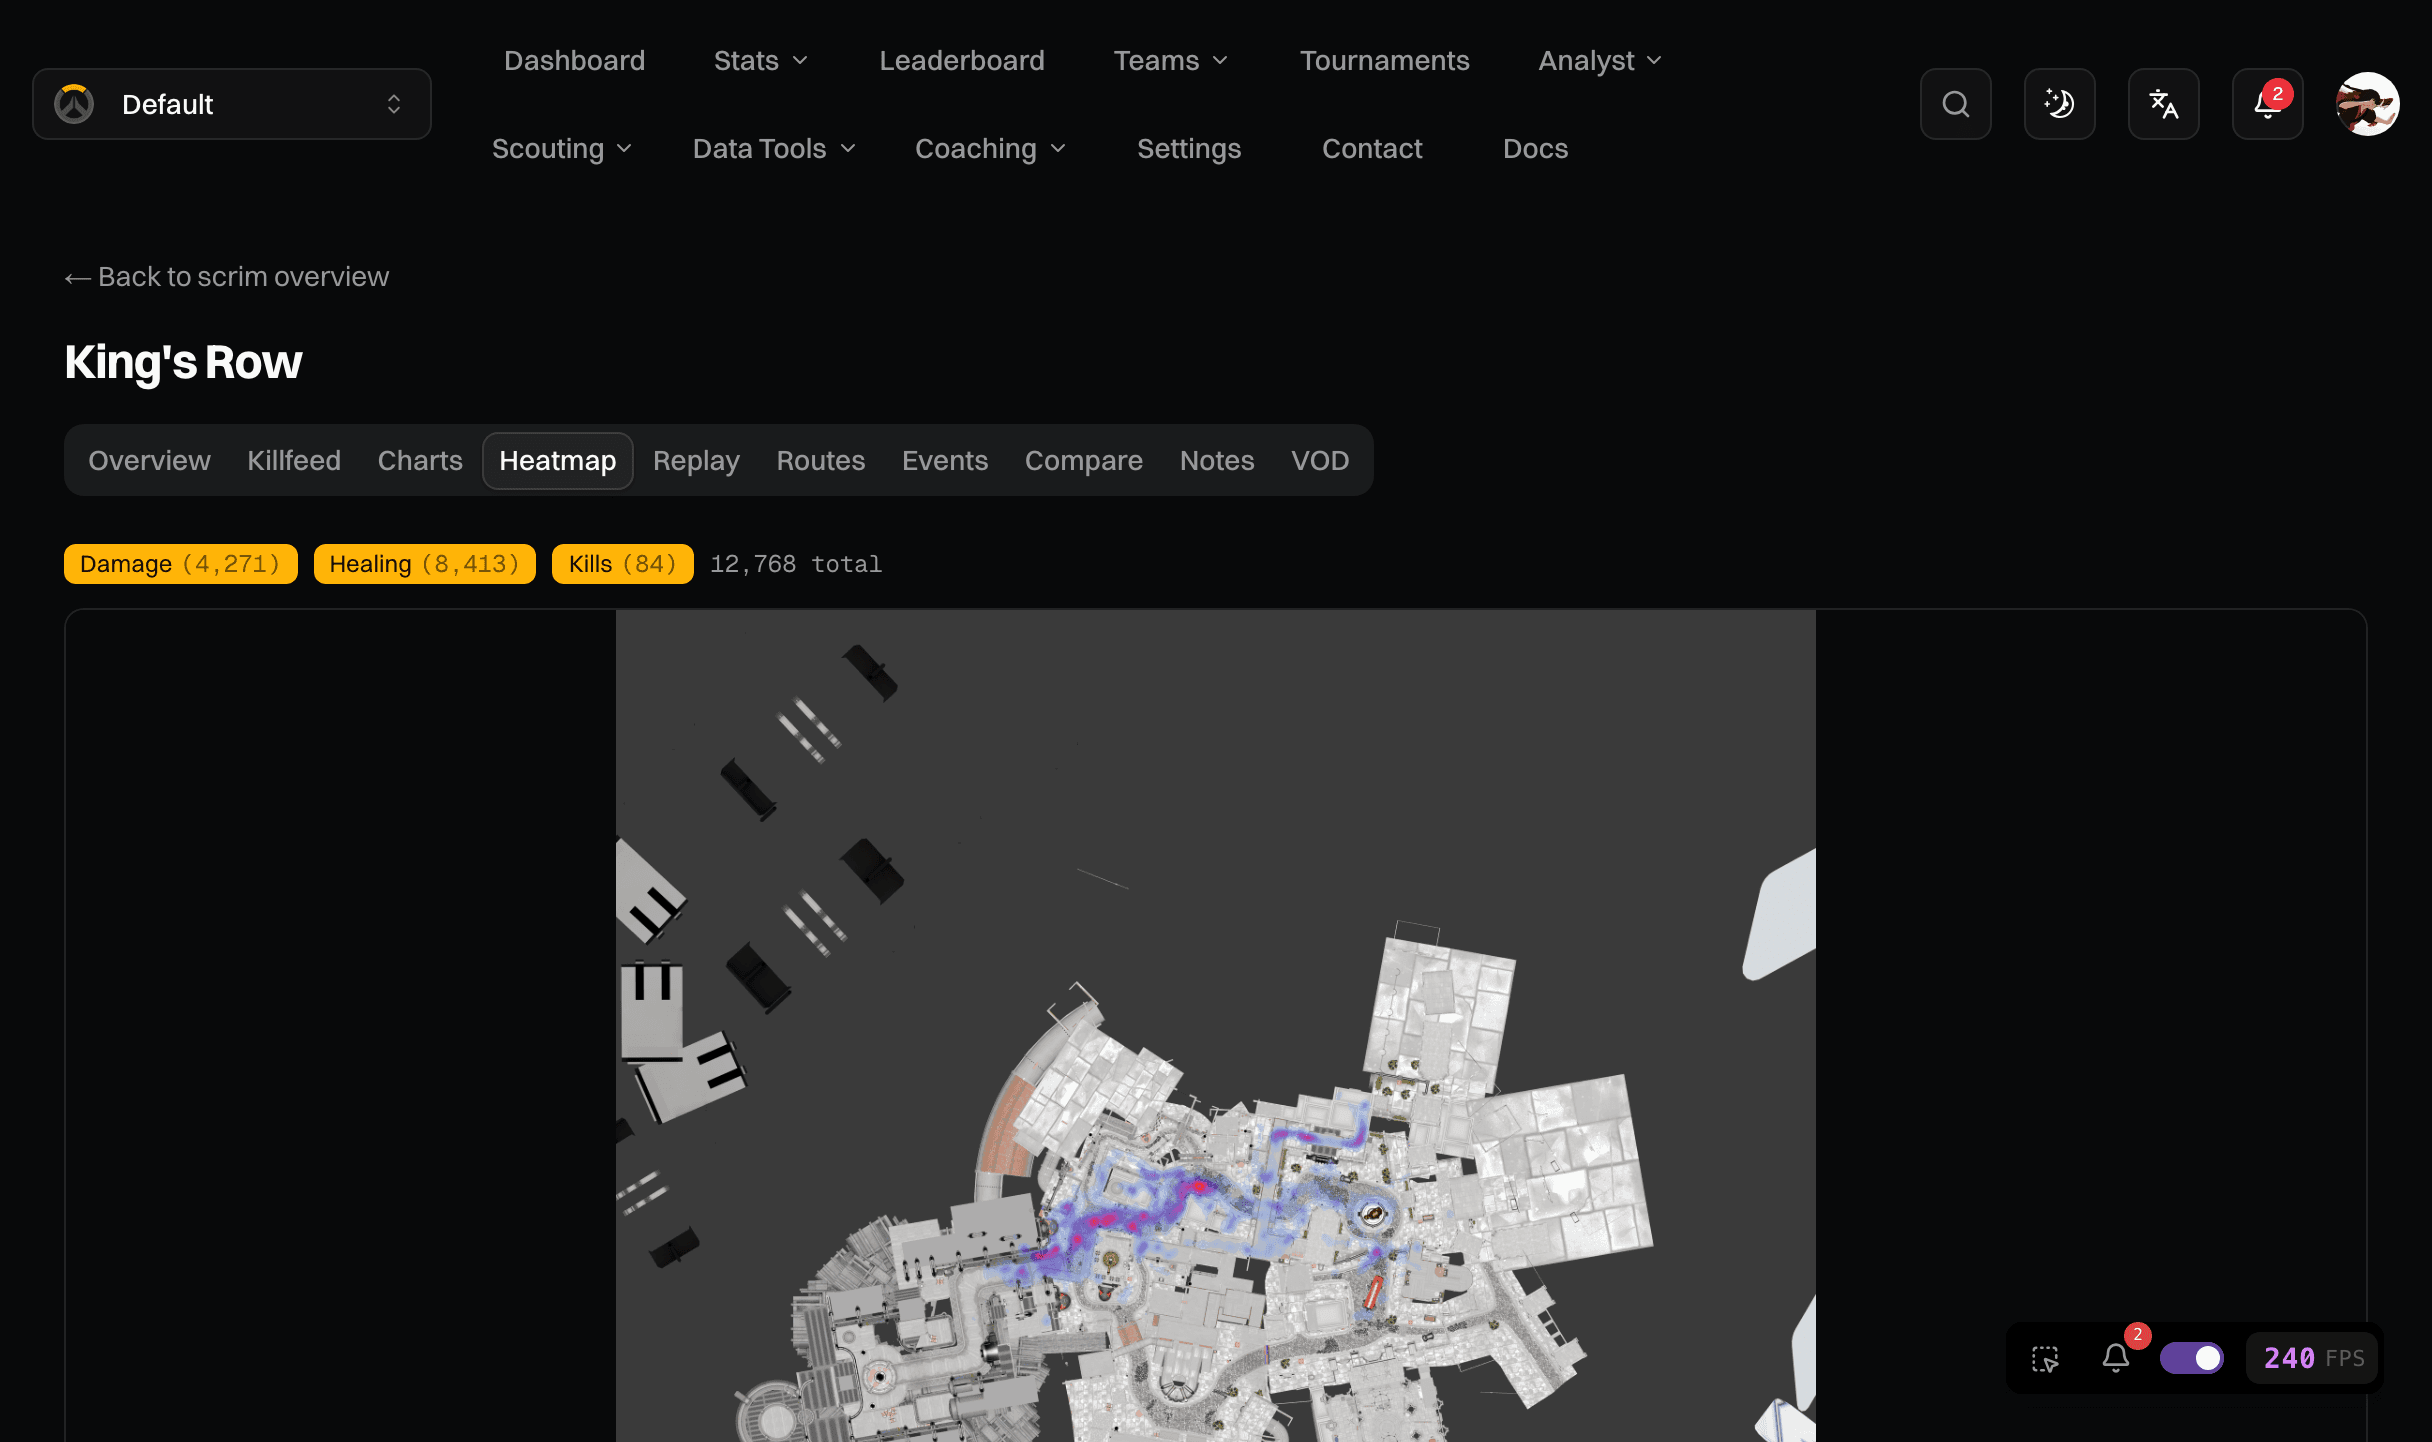Open Settings in the navigation
This screenshot has height=1442, width=2432.
pos(1189,149)
